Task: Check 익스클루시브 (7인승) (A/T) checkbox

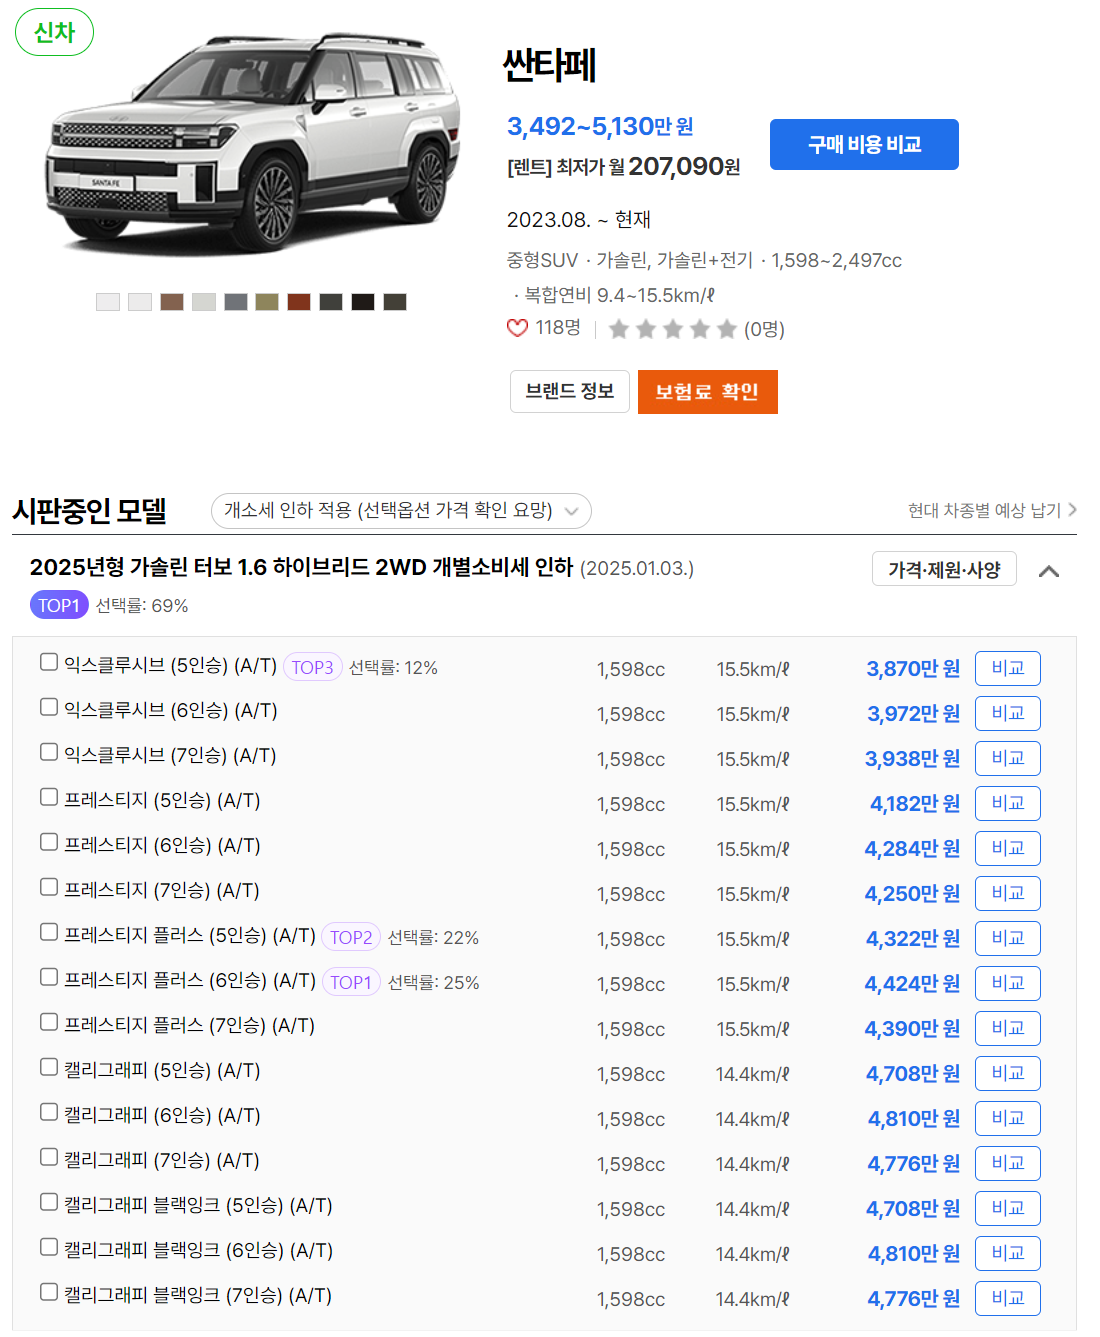Action: tap(49, 752)
